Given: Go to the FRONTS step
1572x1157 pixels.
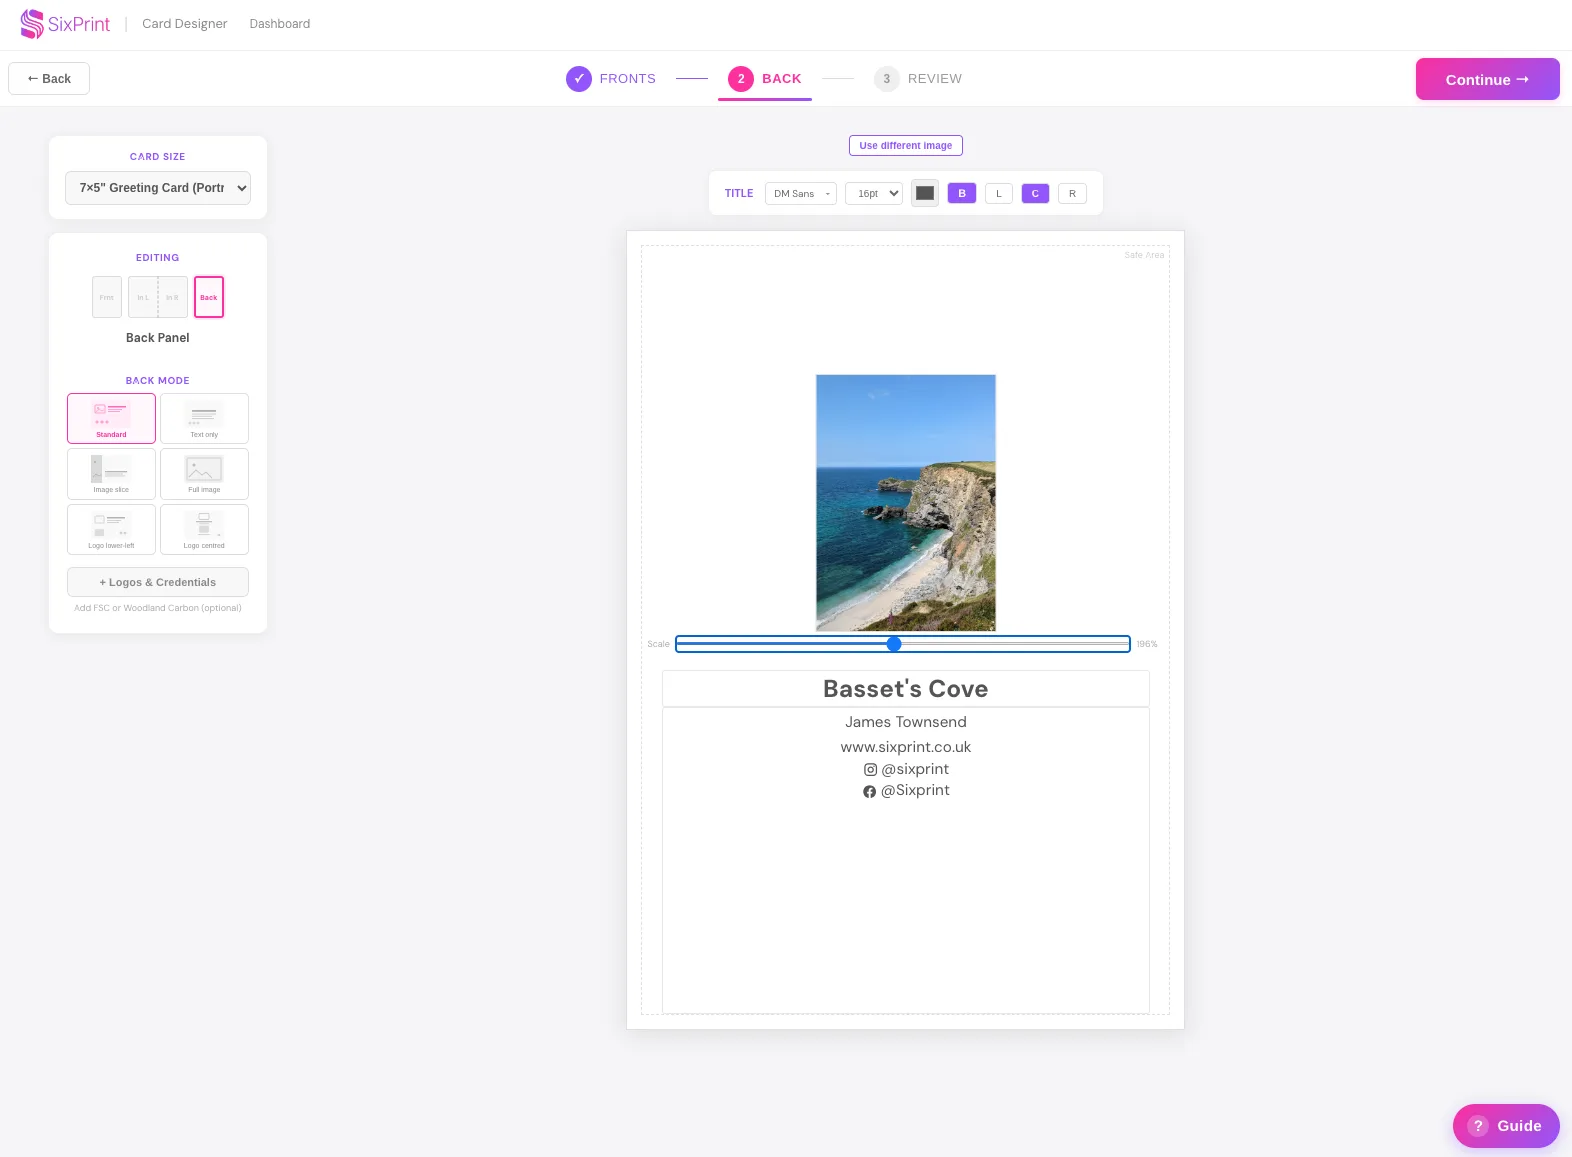Looking at the screenshot, I should tap(611, 79).
